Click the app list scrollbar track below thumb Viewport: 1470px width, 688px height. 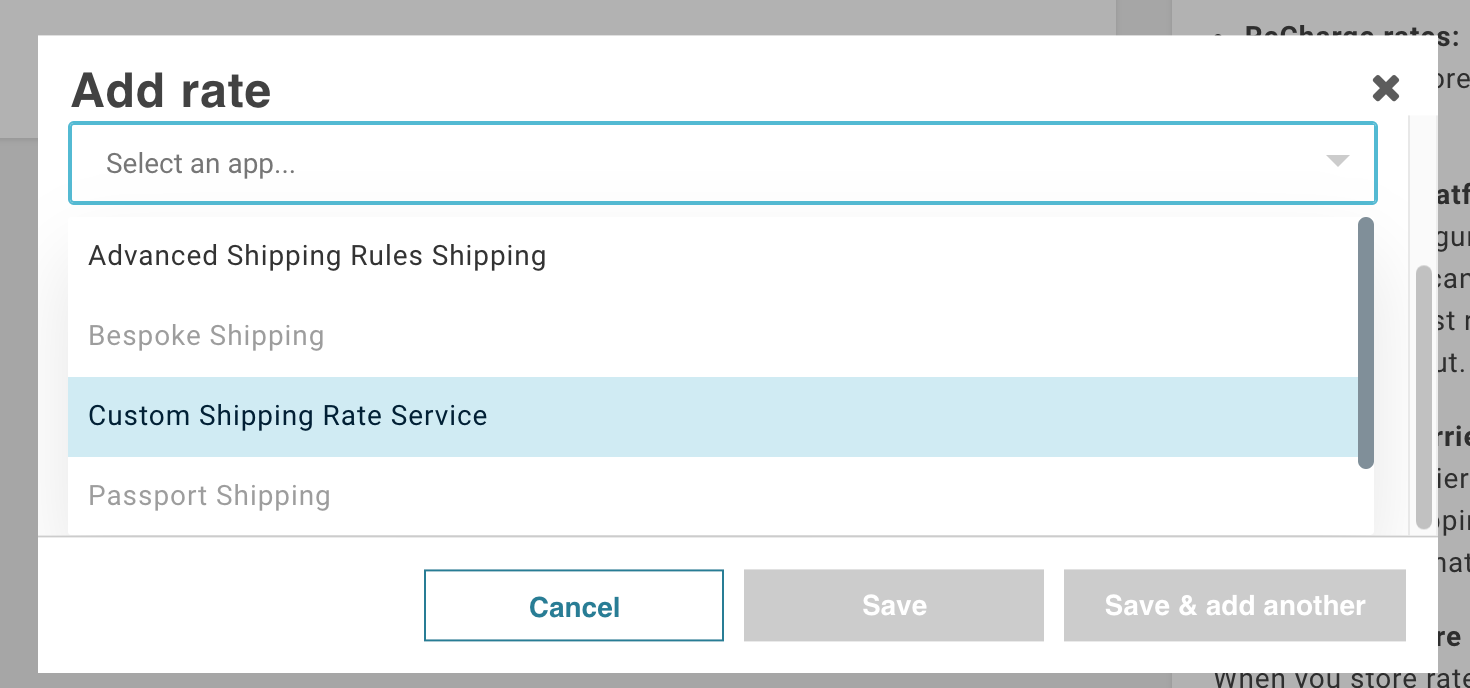coord(1365,502)
